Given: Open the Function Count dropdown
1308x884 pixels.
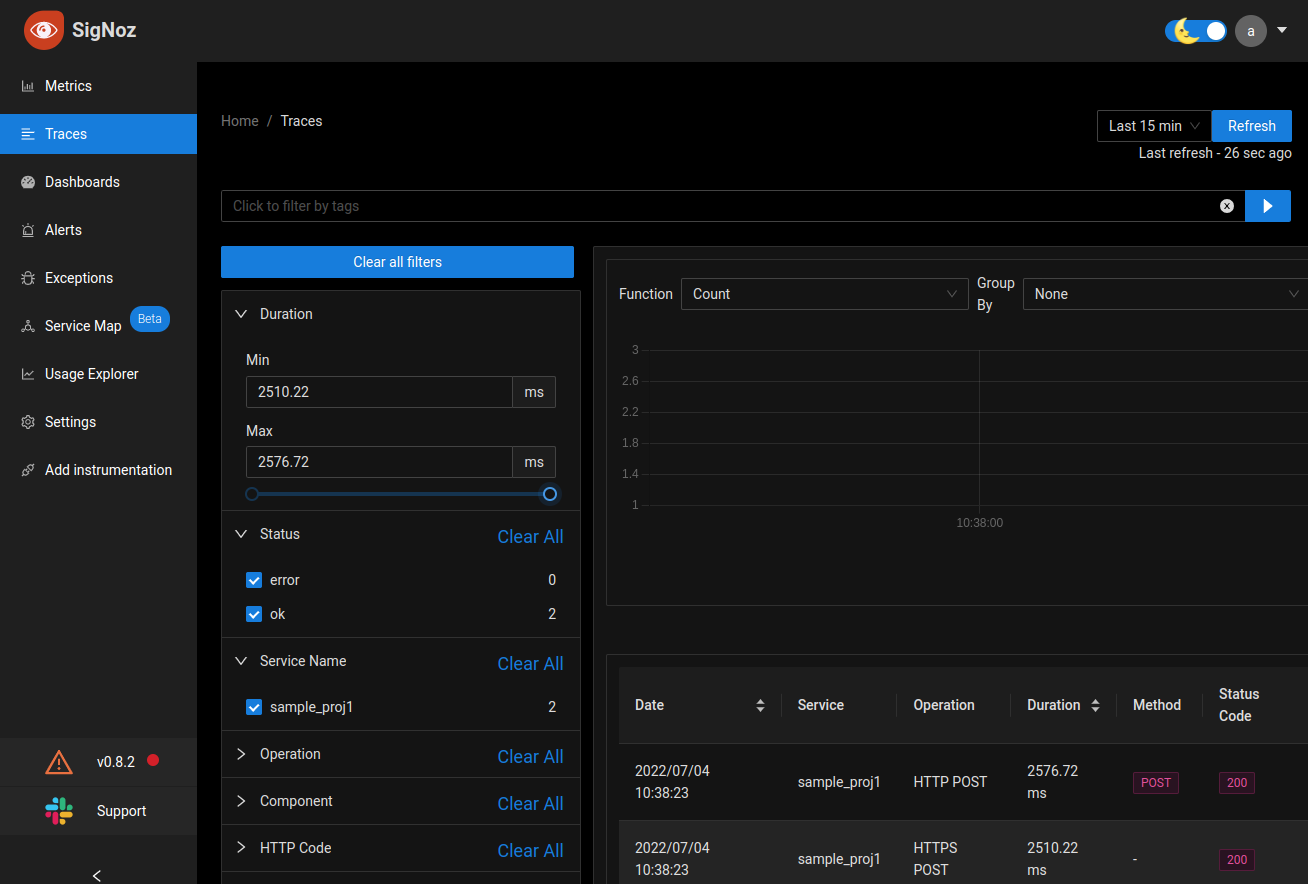Looking at the screenshot, I should [824, 294].
